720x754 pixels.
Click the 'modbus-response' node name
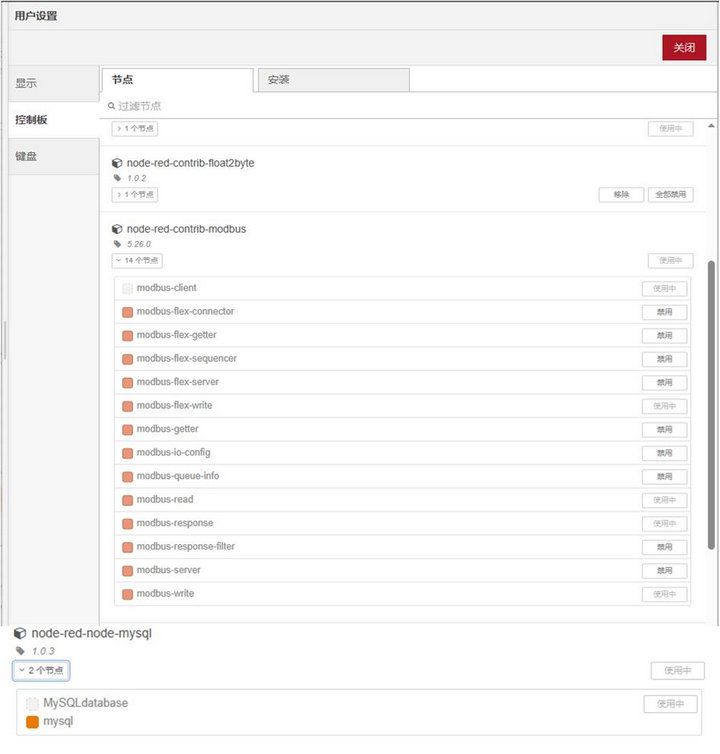click(x=175, y=523)
